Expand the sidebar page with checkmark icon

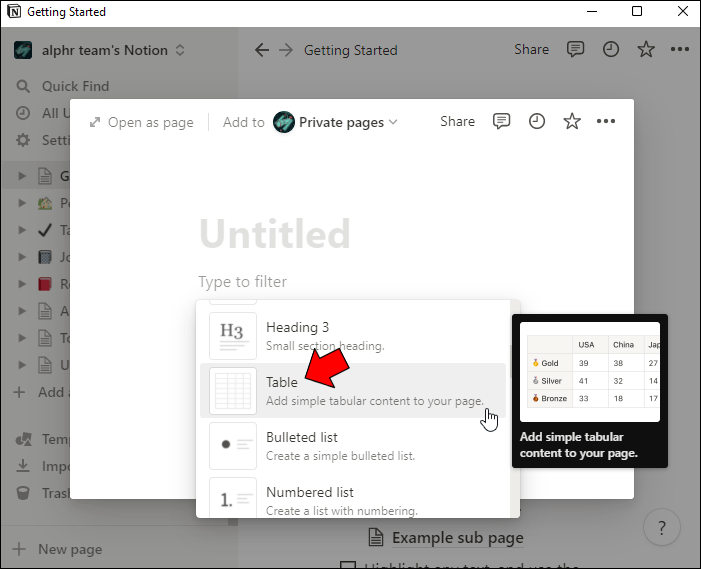click(21, 230)
